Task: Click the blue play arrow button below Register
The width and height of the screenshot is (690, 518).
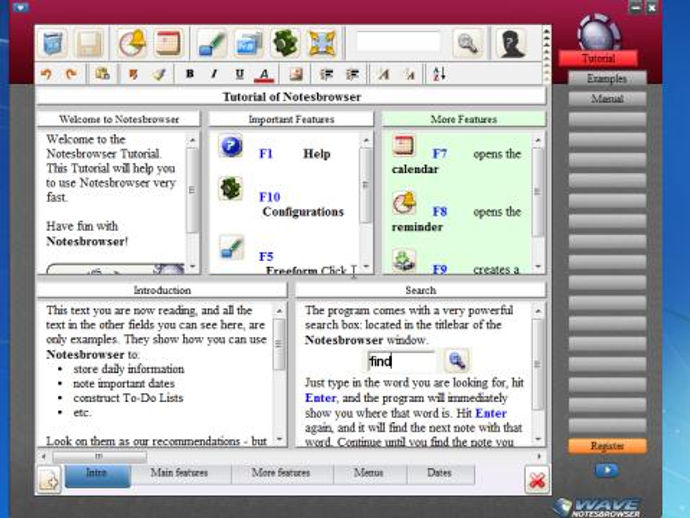Action: [x=607, y=470]
